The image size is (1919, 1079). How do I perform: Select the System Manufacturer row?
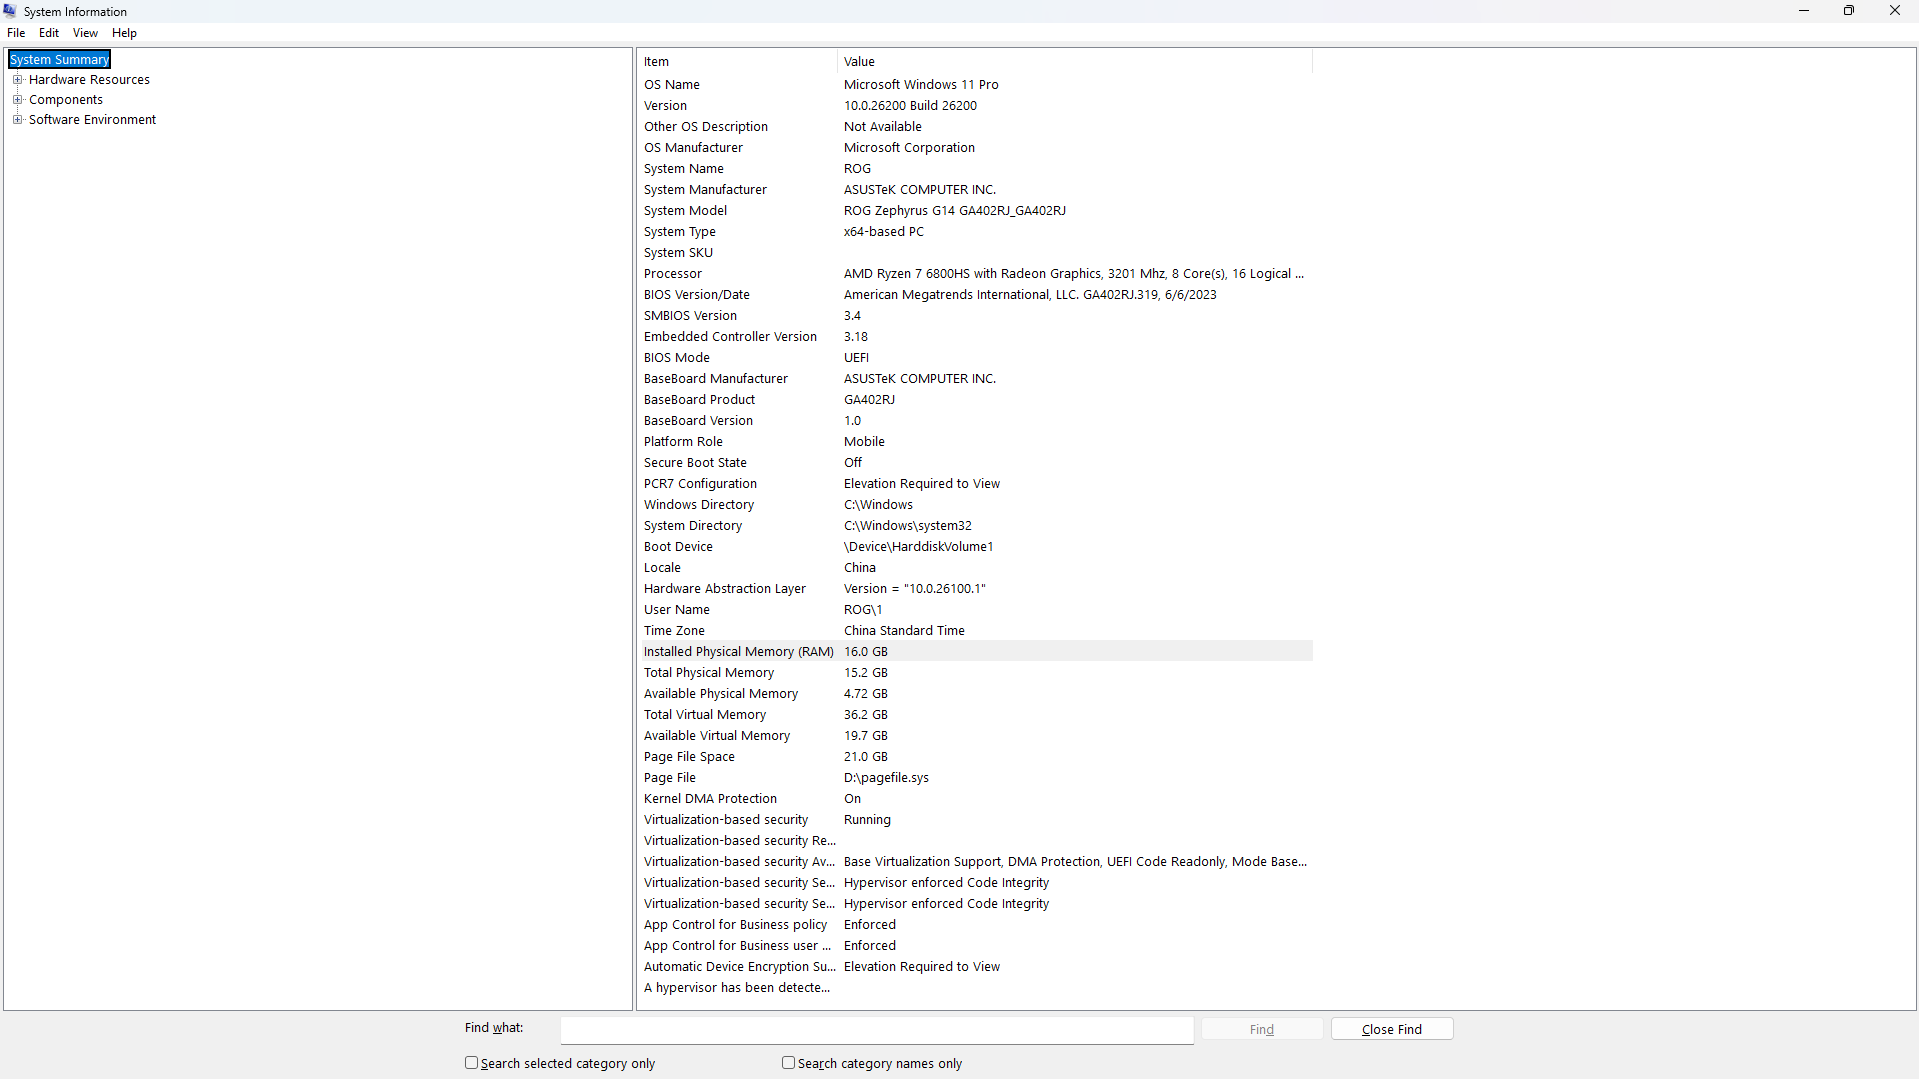975,190
